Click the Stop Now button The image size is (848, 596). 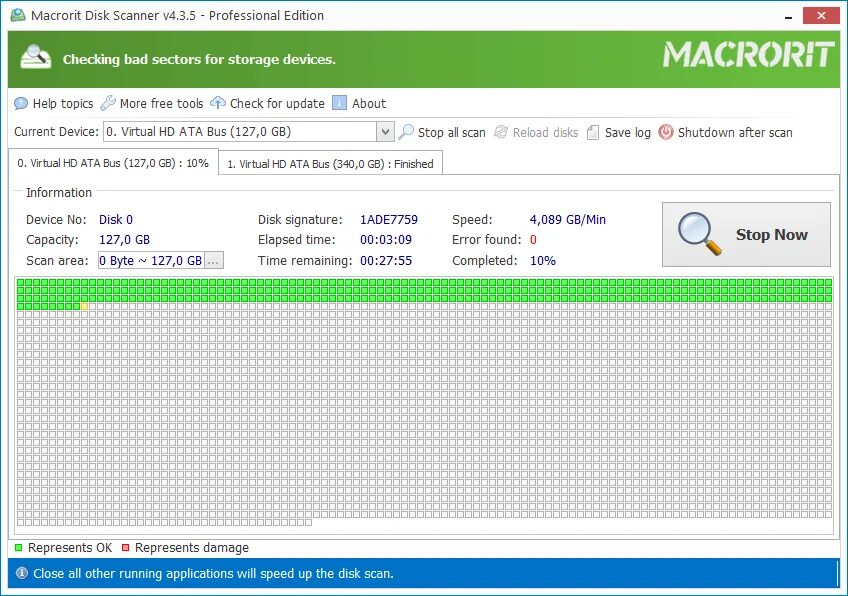click(746, 234)
